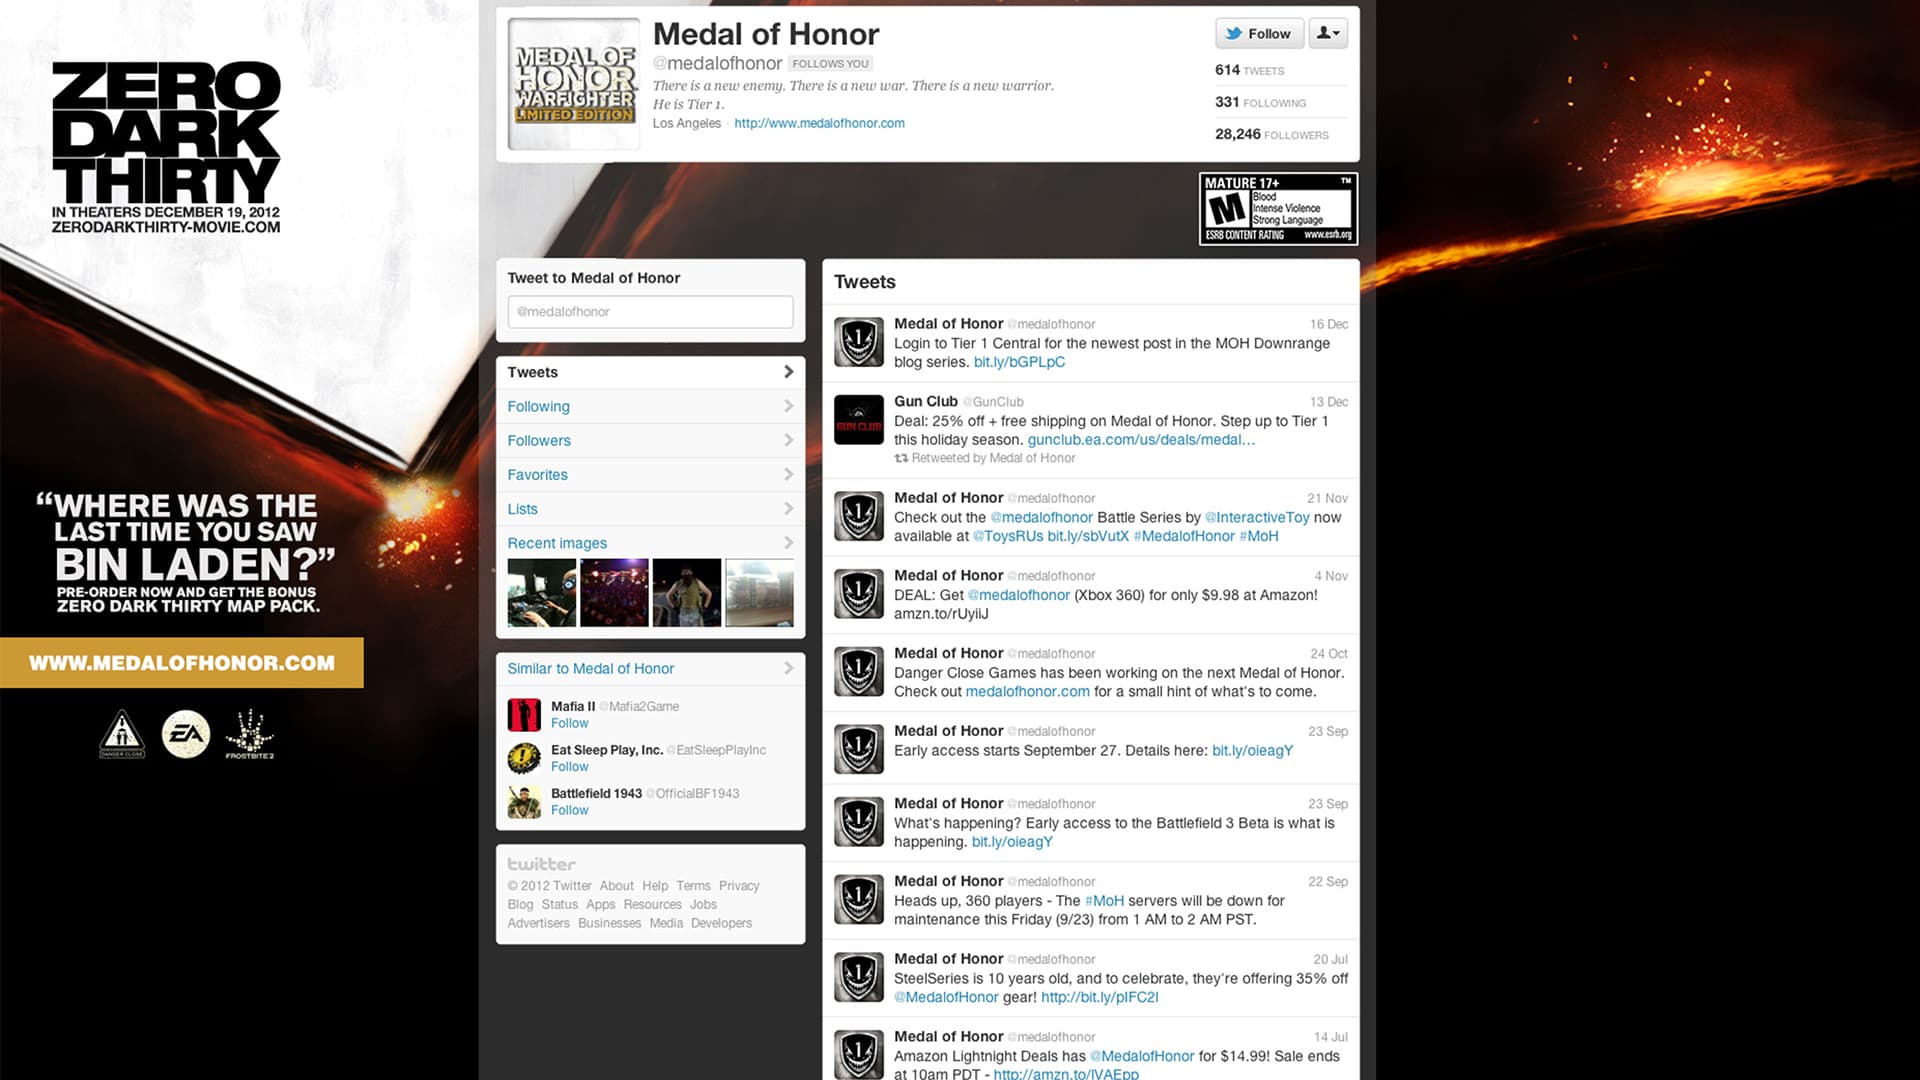
Task: Click the Eat Sleep Play avatar icon
Action: 524,758
